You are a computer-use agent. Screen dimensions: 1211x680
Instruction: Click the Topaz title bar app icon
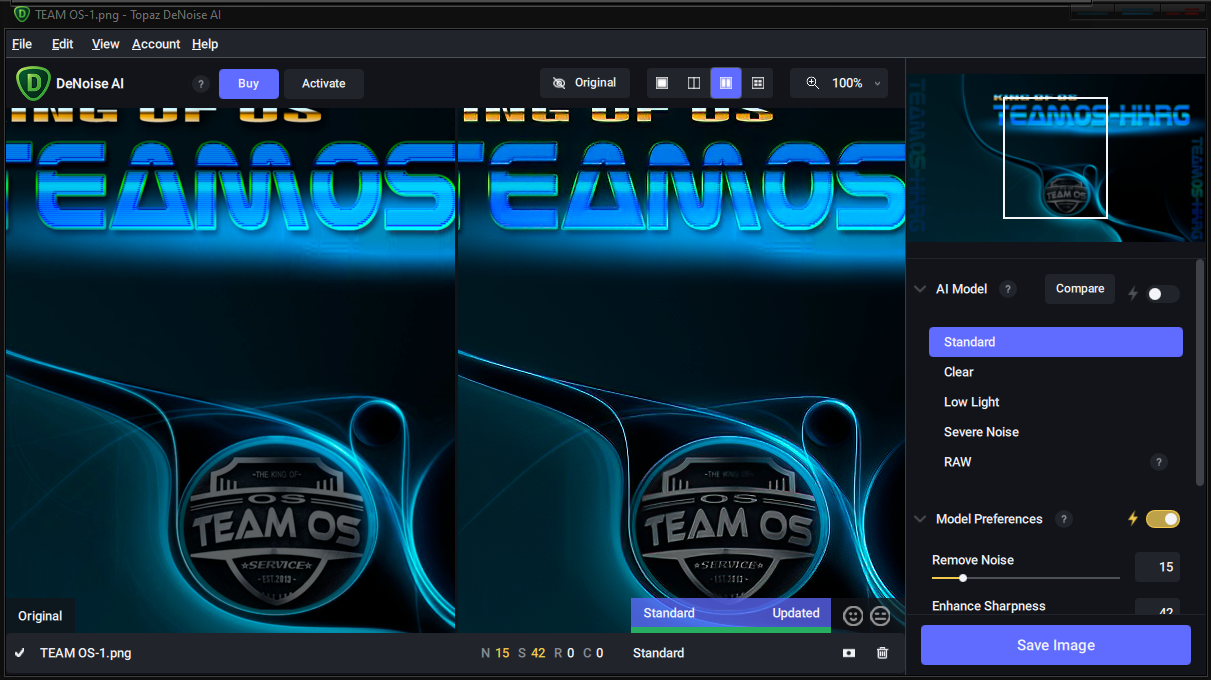(21, 14)
